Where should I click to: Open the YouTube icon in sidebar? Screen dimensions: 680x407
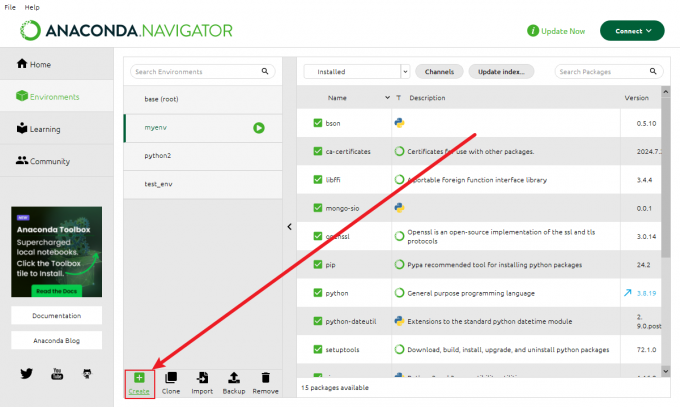[x=57, y=374]
